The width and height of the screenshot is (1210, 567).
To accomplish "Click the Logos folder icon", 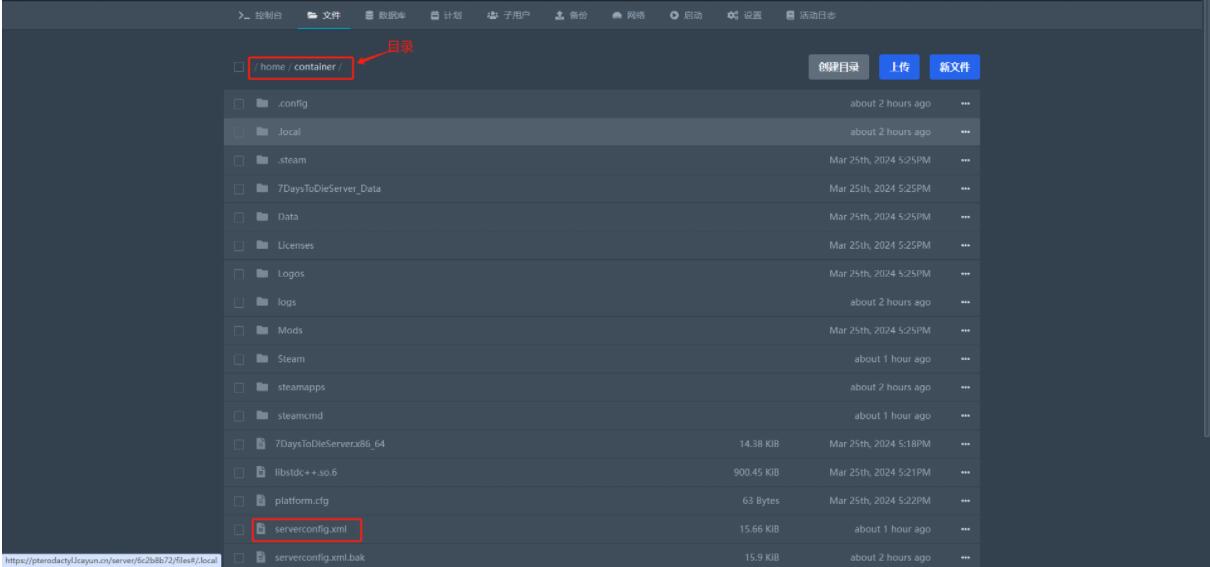I will 262,273.
